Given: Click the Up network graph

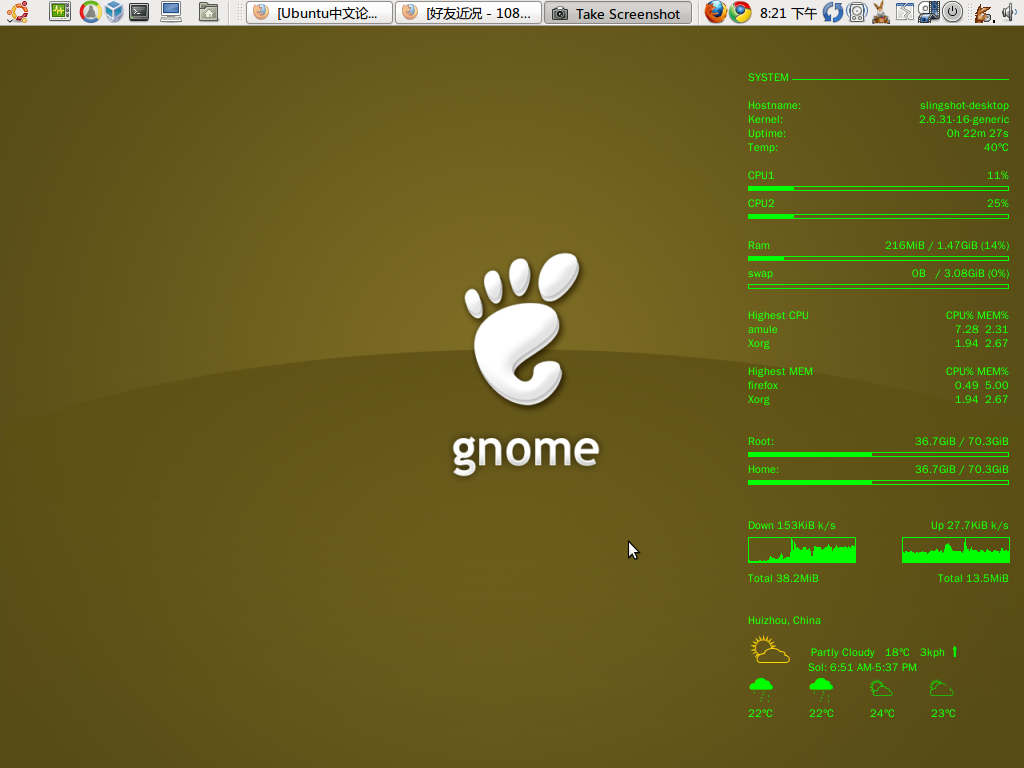Looking at the screenshot, I should pyautogui.click(x=955, y=550).
